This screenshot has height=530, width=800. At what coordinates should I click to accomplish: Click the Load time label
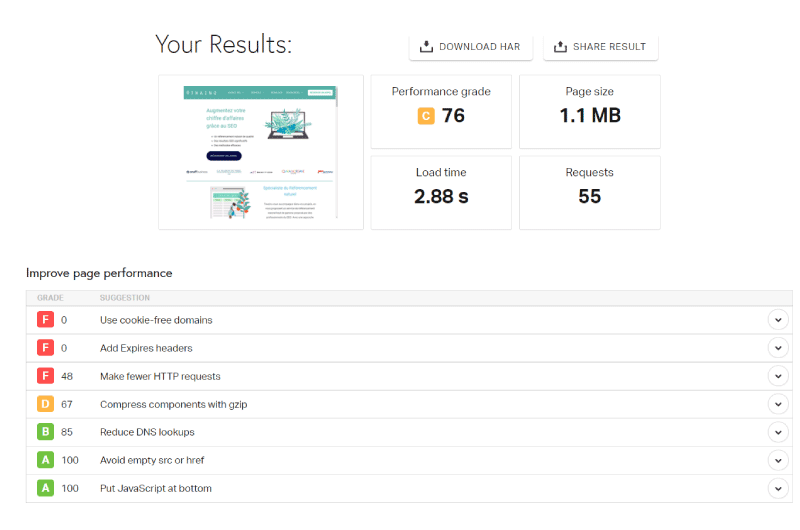click(x=441, y=172)
